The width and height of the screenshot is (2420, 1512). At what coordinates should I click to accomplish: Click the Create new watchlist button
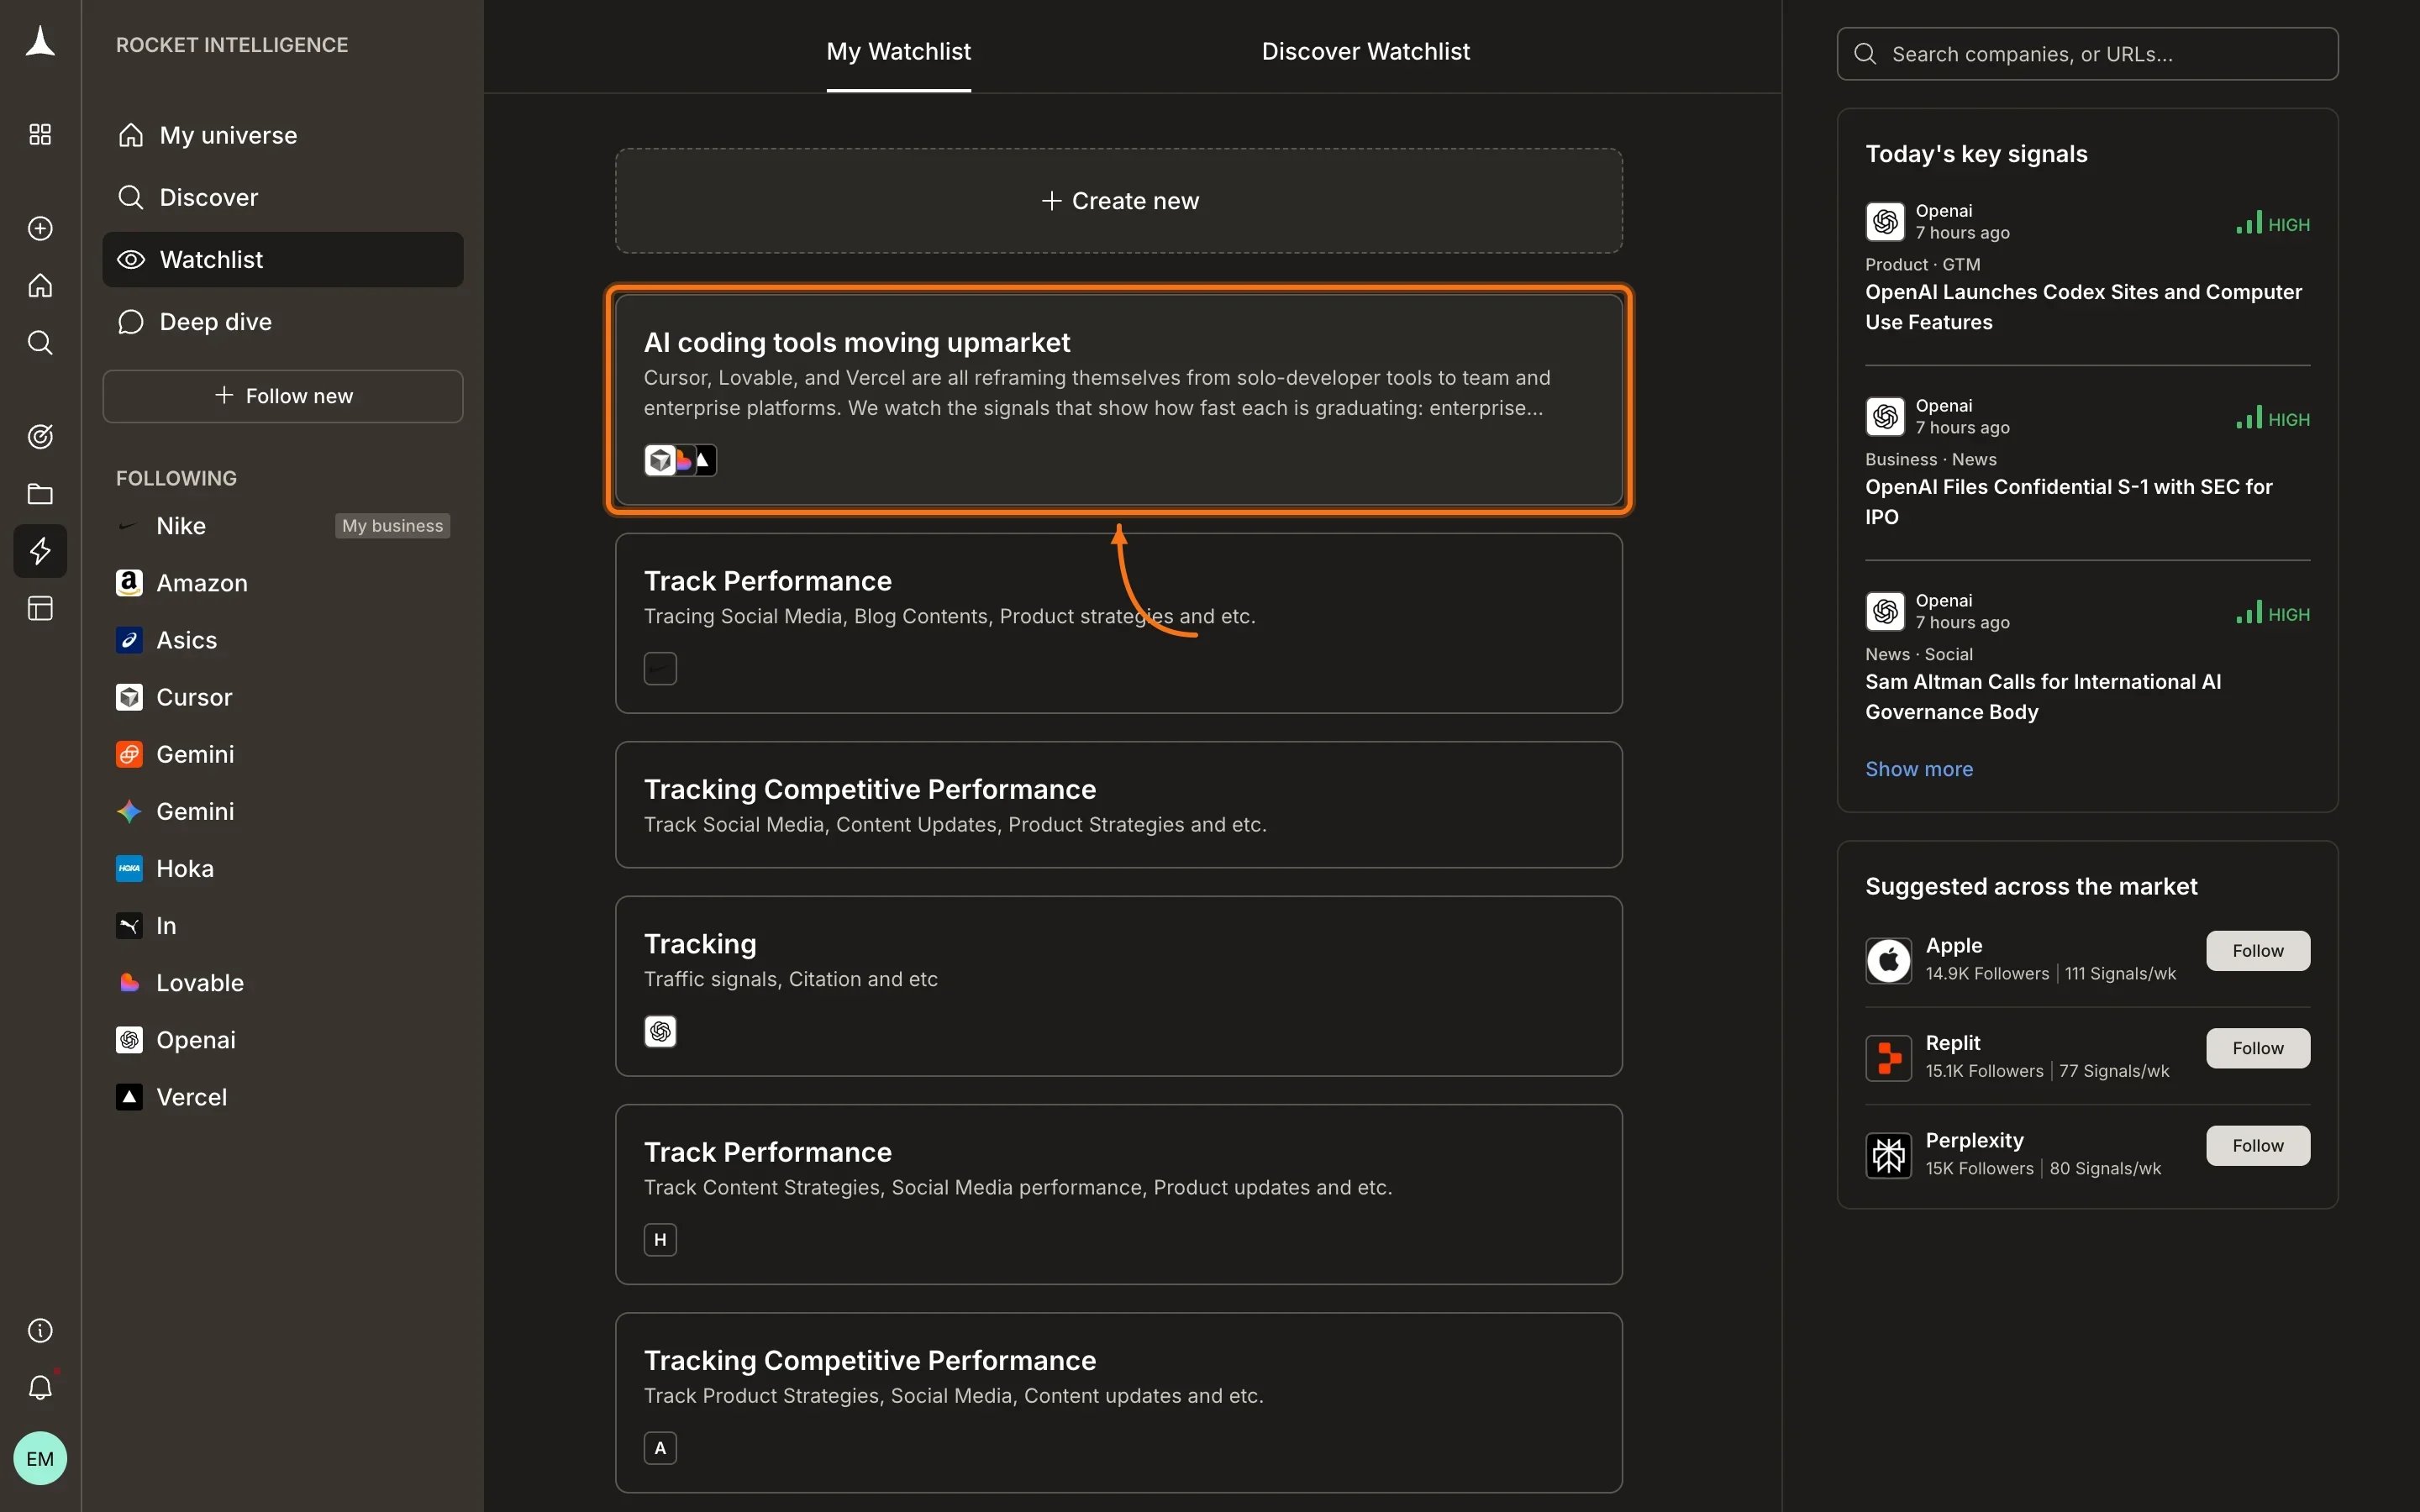coord(1118,201)
